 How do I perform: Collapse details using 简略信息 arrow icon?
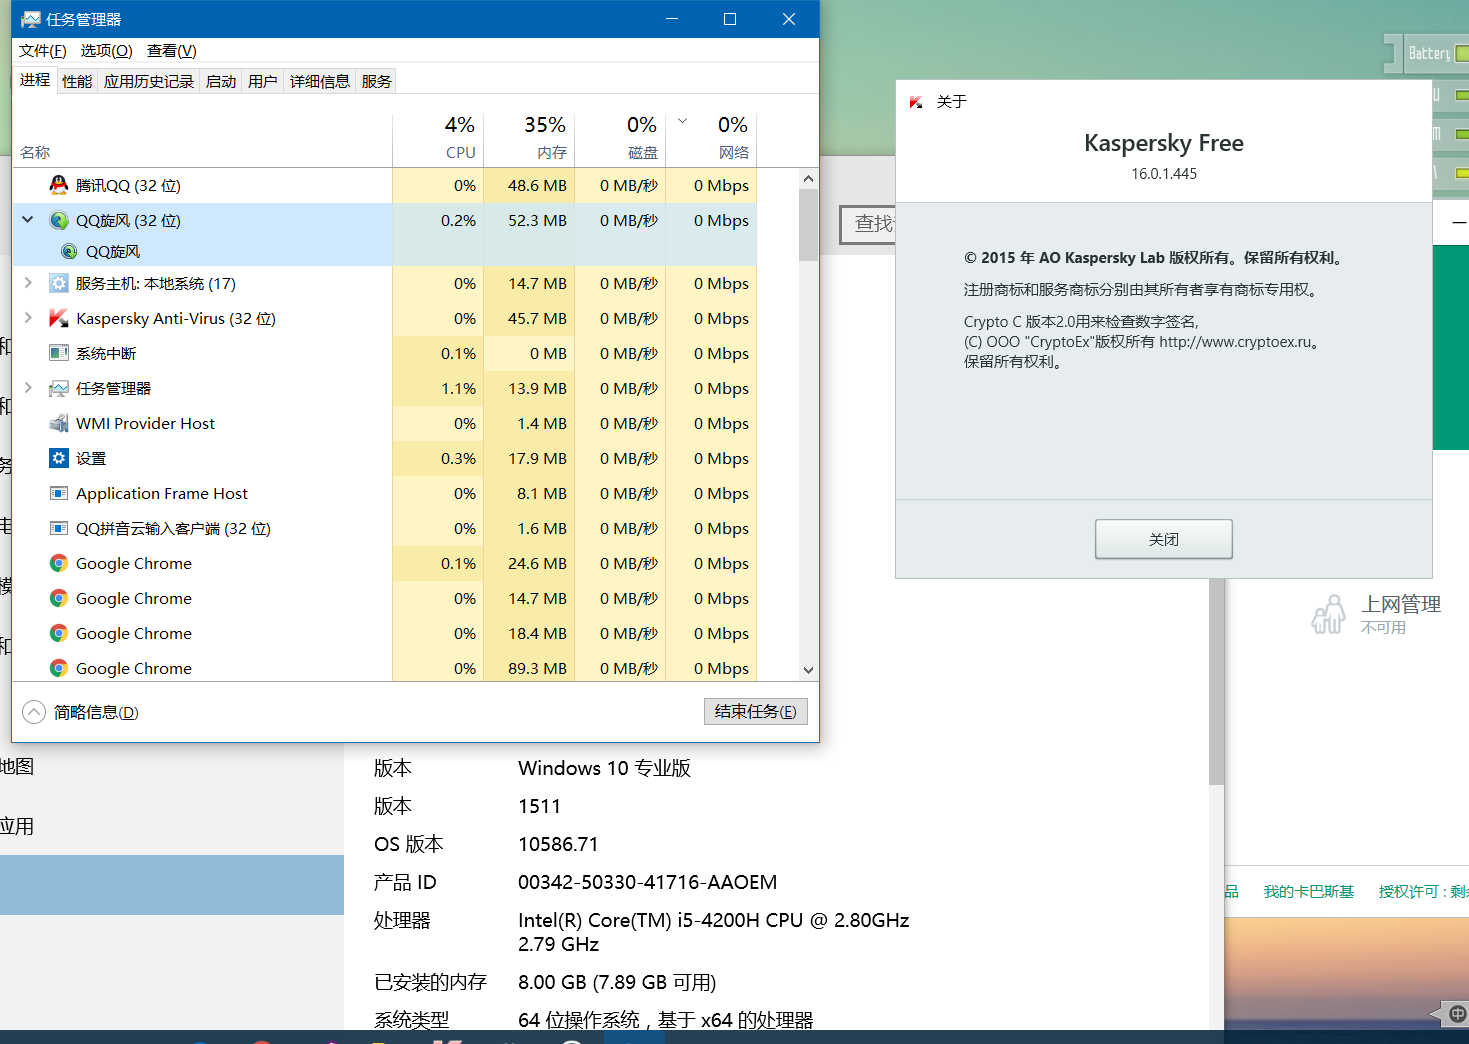[x=34, y=712]
